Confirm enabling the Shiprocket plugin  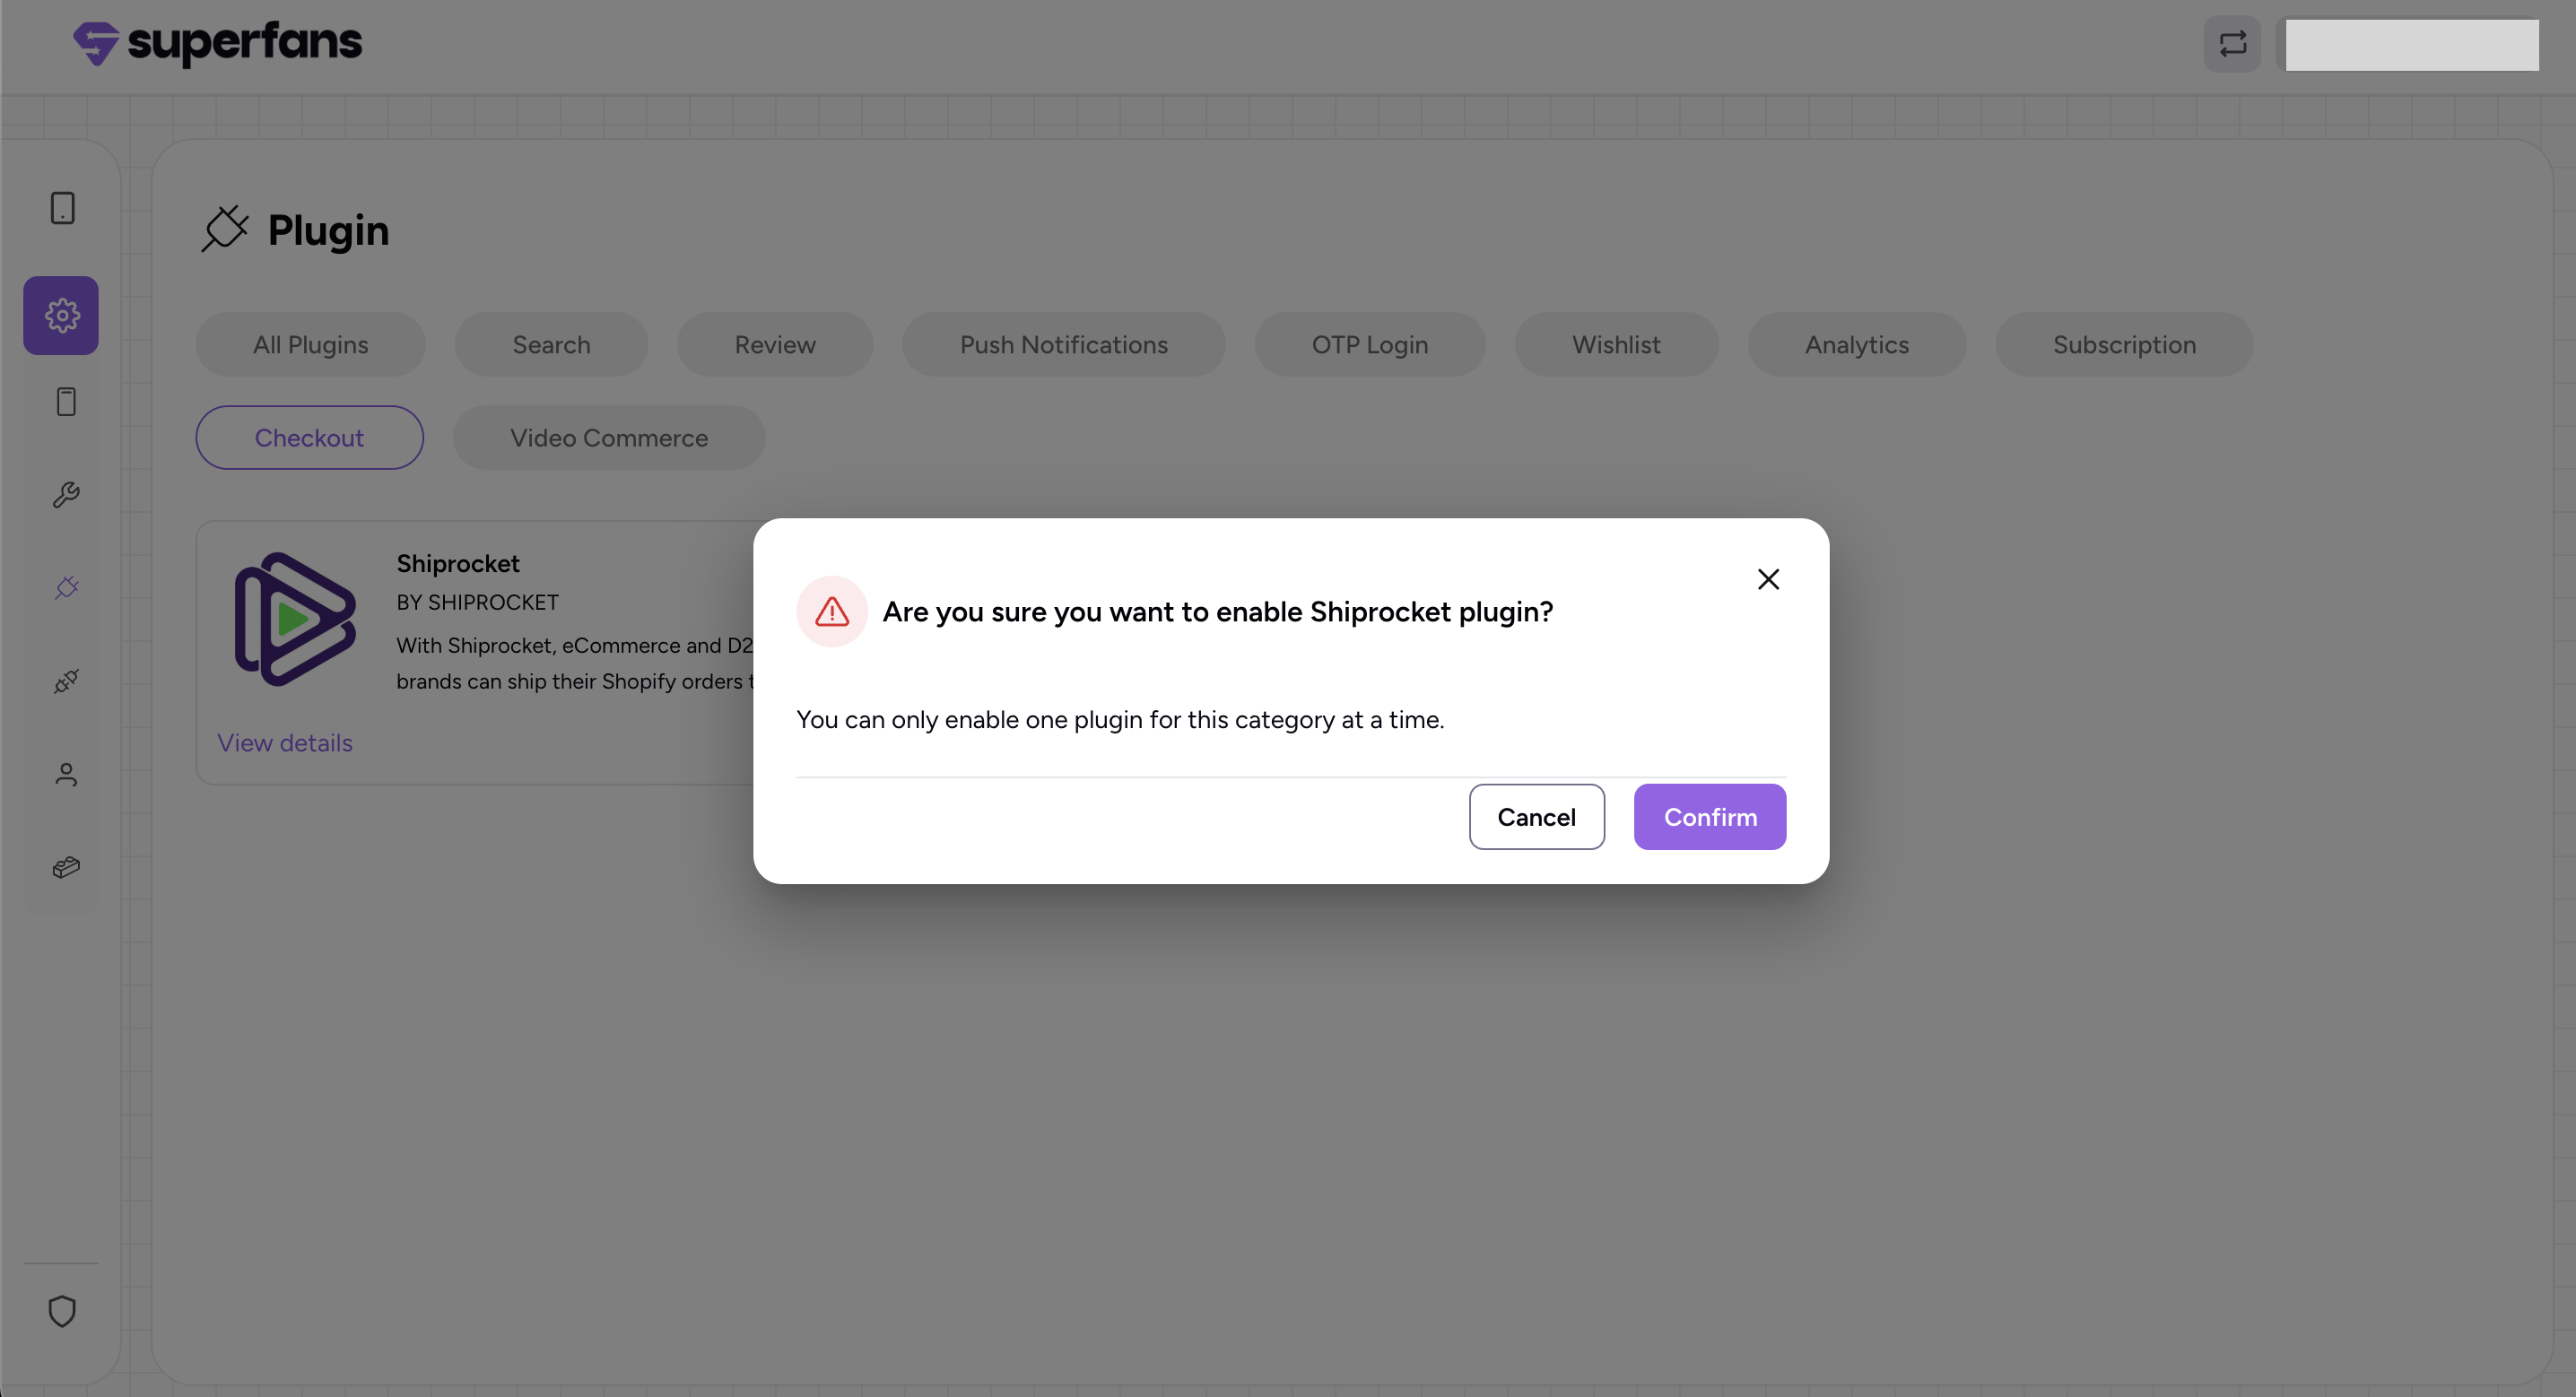pos(1709,817)
